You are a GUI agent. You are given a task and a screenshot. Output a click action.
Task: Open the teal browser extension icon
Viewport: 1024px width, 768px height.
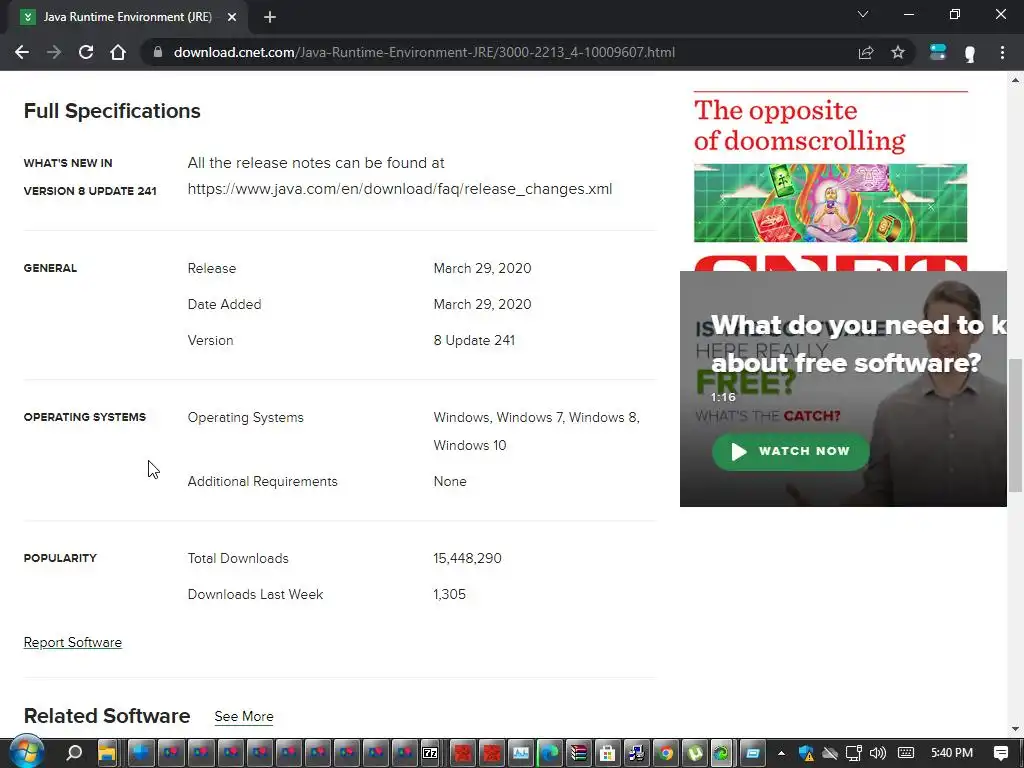click(x=938, y=52)
